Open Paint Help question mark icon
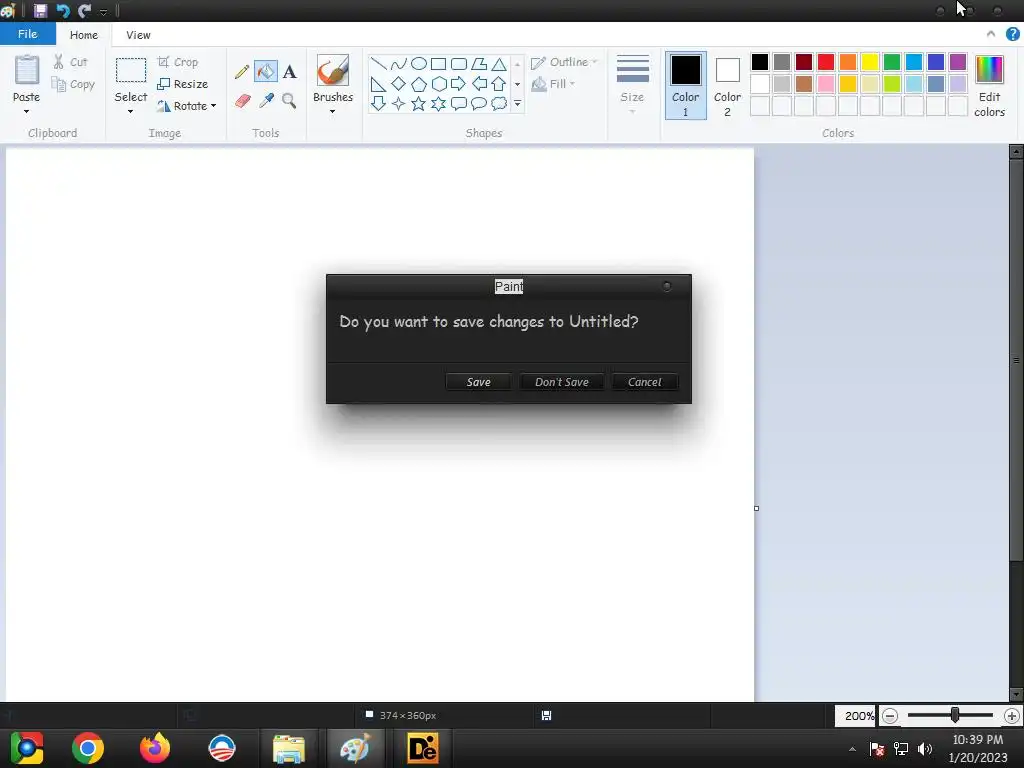Screen dimensions: 1024x768 (x=1012, y=34)
